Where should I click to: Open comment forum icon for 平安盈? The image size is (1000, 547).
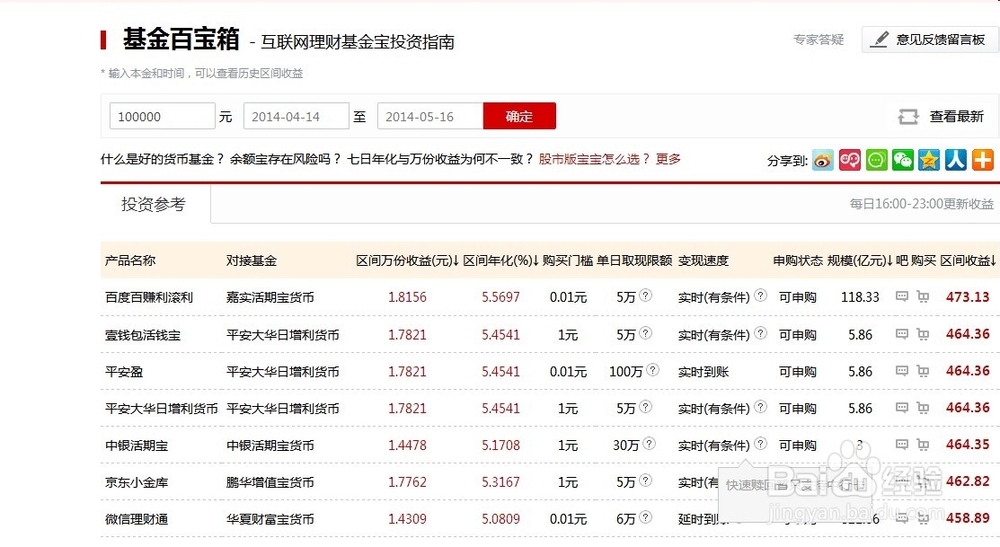pos(902,370)
